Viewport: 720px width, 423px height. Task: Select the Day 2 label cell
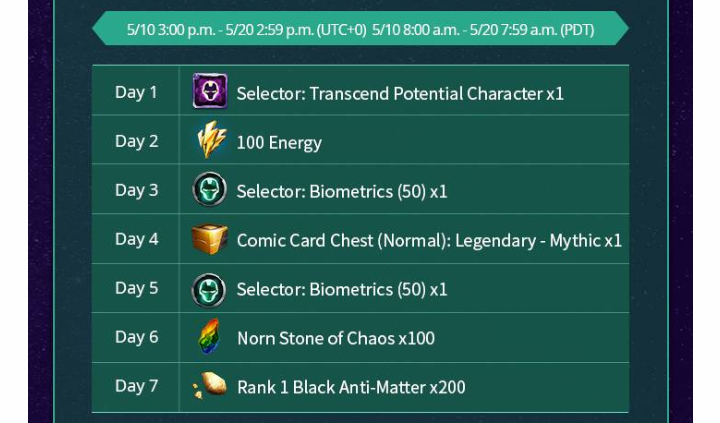point(135,140)
